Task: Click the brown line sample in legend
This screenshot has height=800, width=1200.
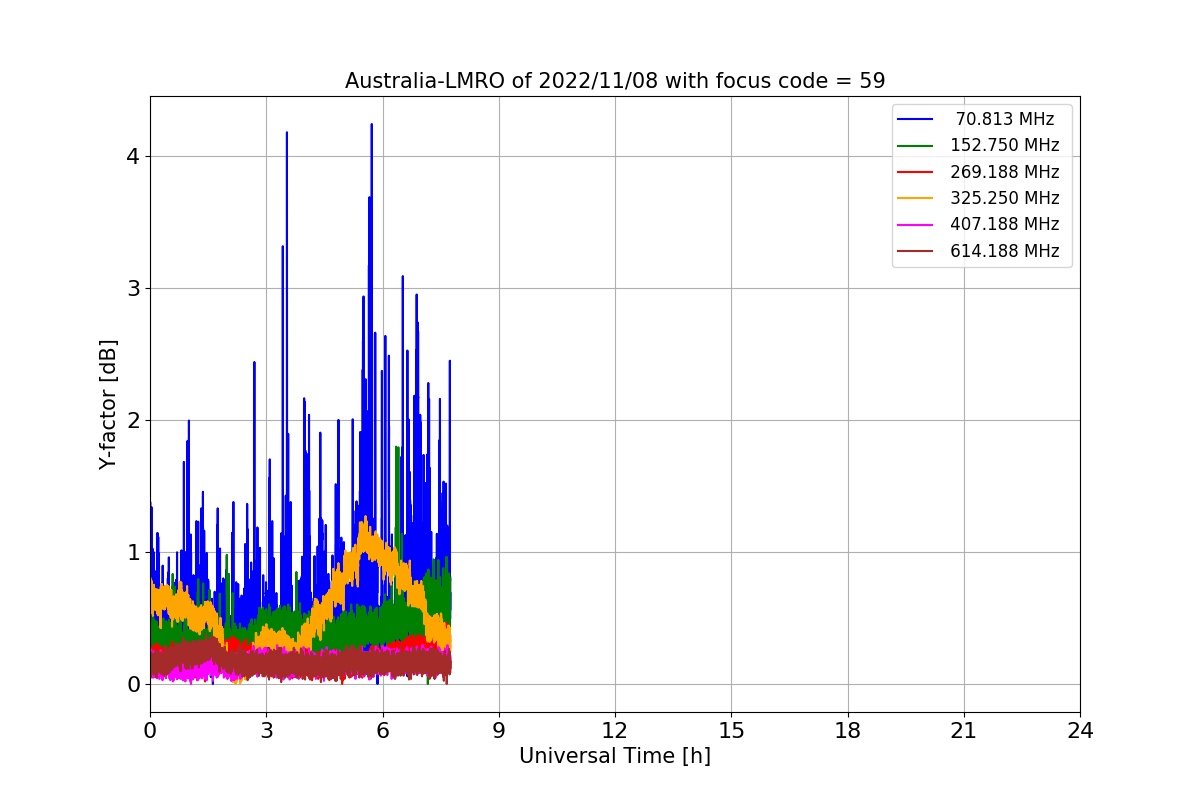Action: [x=916, y=252]
